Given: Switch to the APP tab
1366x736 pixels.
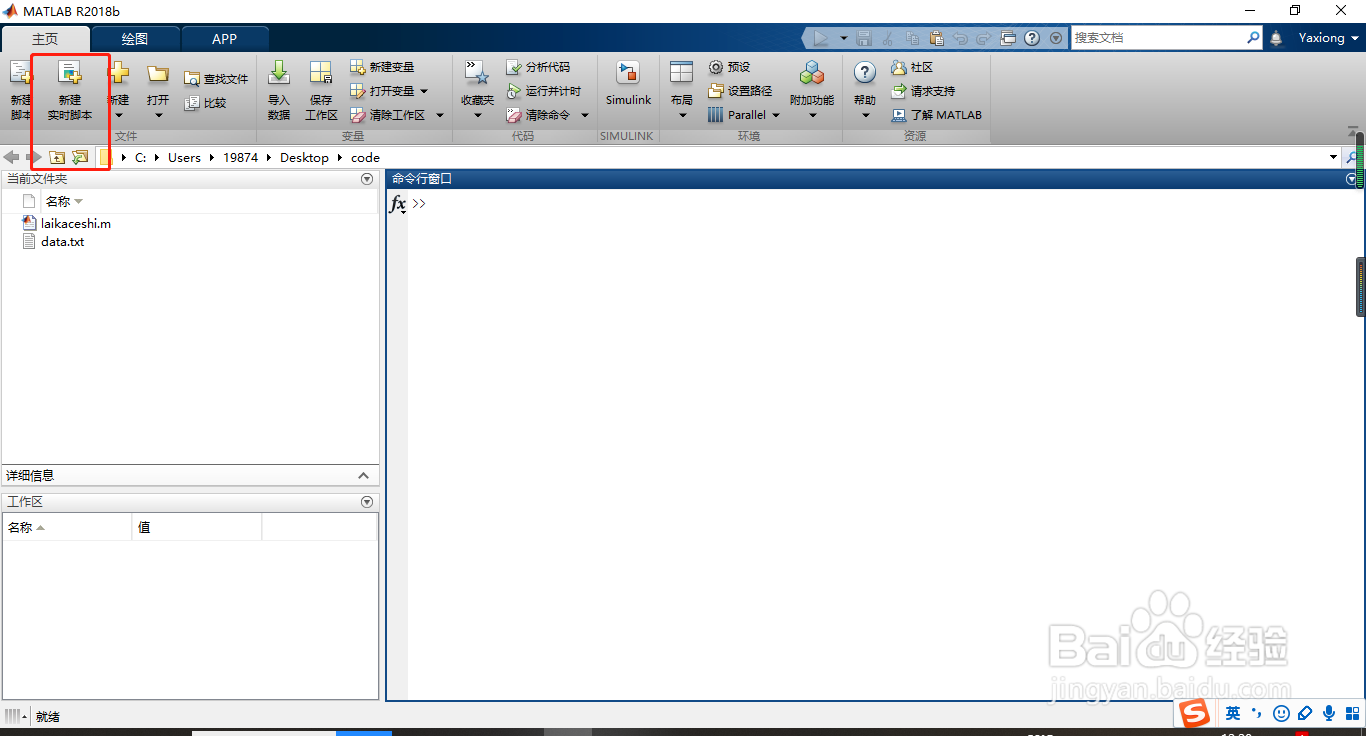Looking at the screenshot, I should click(x=225, y=39).
